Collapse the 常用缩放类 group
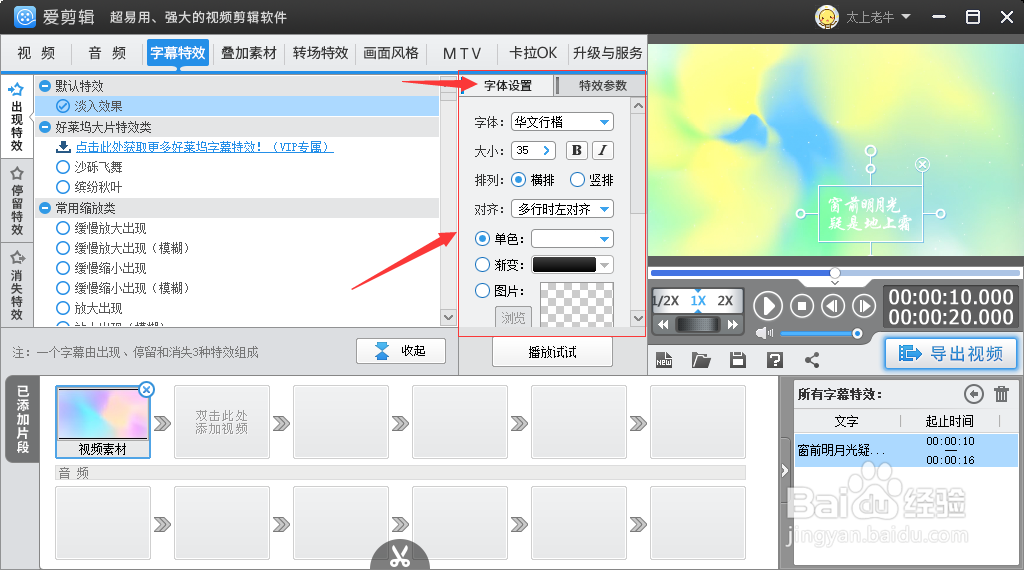1024x570 pixels. click(45, 208)
